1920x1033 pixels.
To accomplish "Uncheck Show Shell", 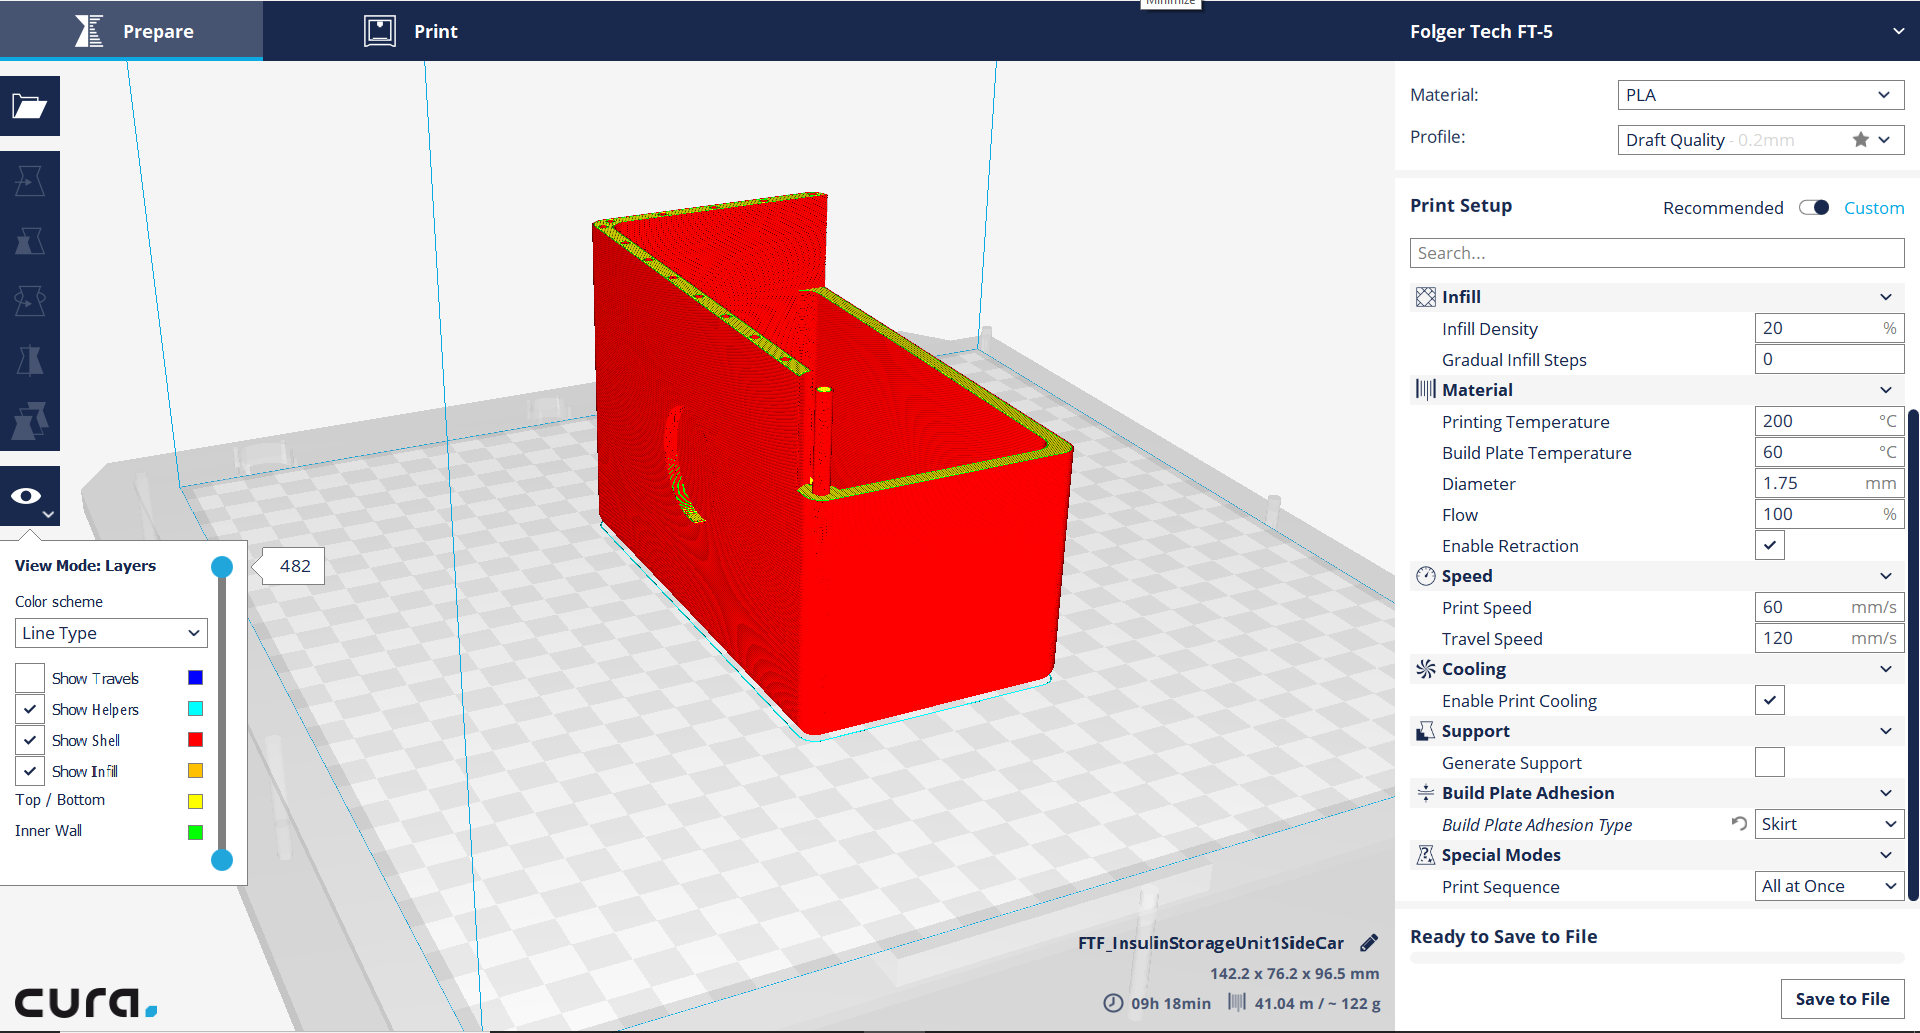I will tap(30, 740).
